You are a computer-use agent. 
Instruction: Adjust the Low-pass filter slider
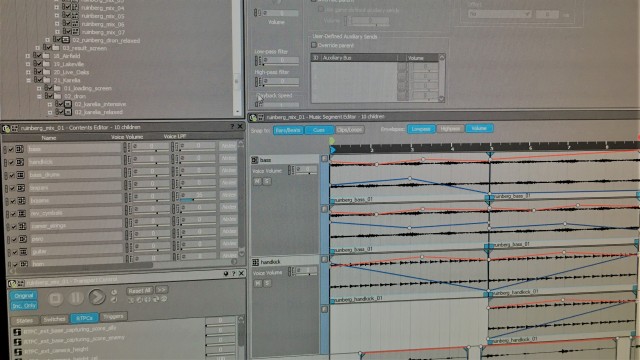(280, 60)
